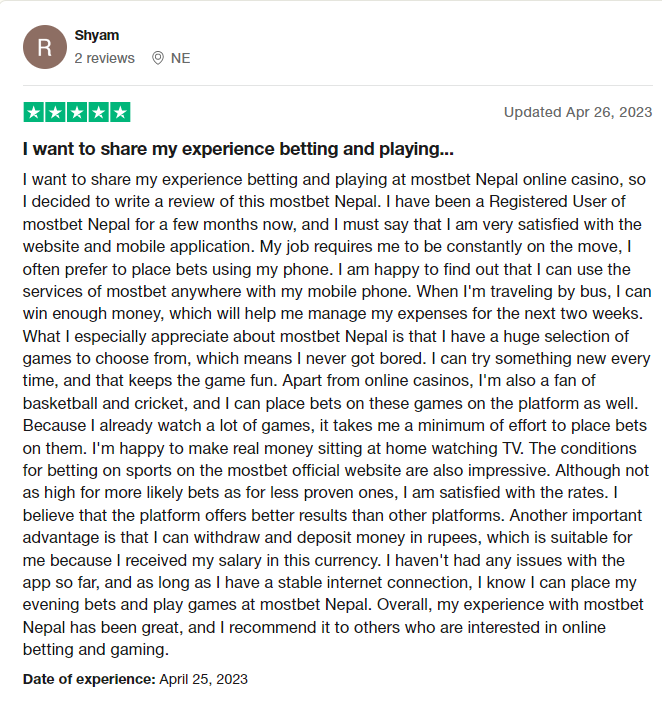Click the Updated Apr 26, 2023 date
Image resolution: width=662 pixels, height=701 pixels.
578,112
